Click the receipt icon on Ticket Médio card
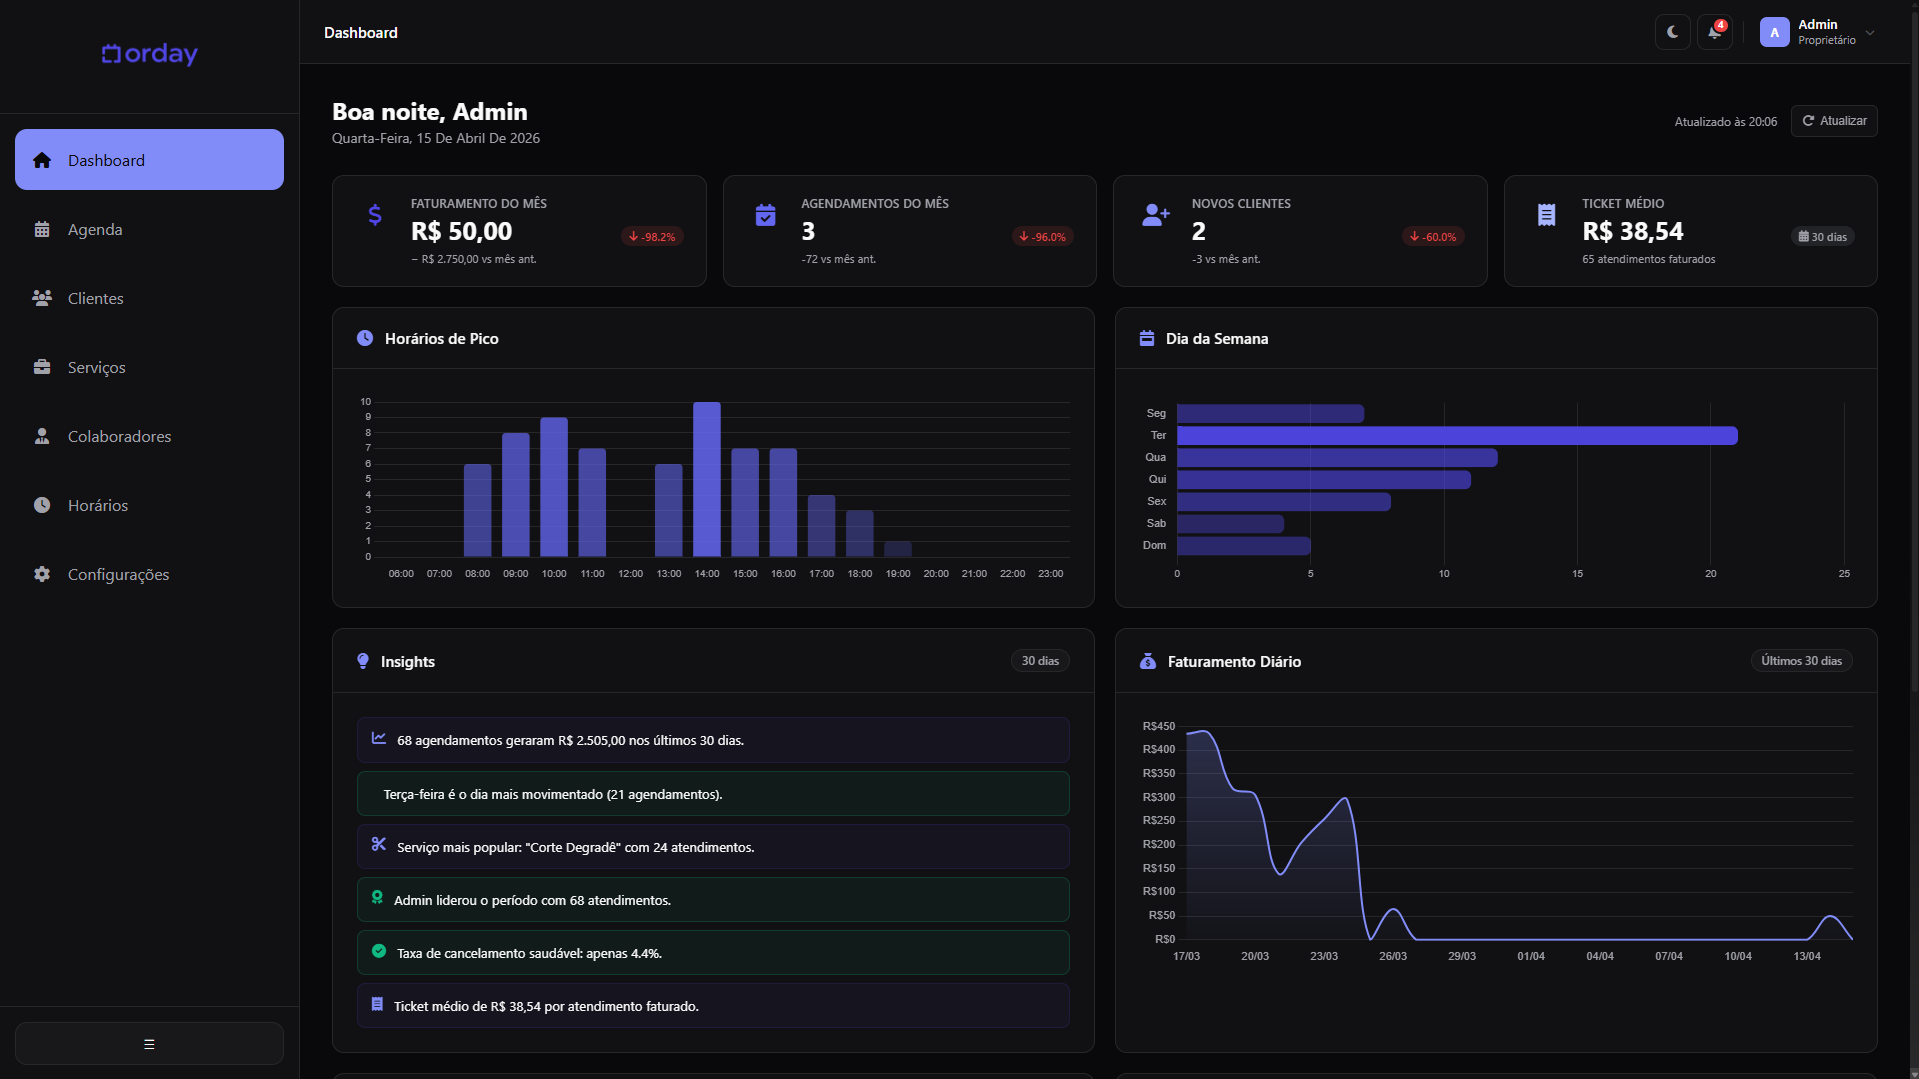 point(1546,214)
